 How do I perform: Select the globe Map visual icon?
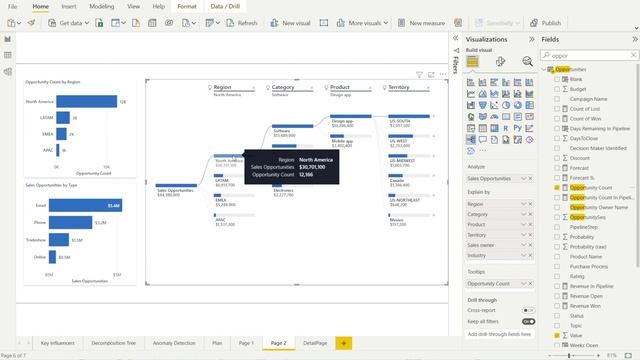(x=471, y=117)
